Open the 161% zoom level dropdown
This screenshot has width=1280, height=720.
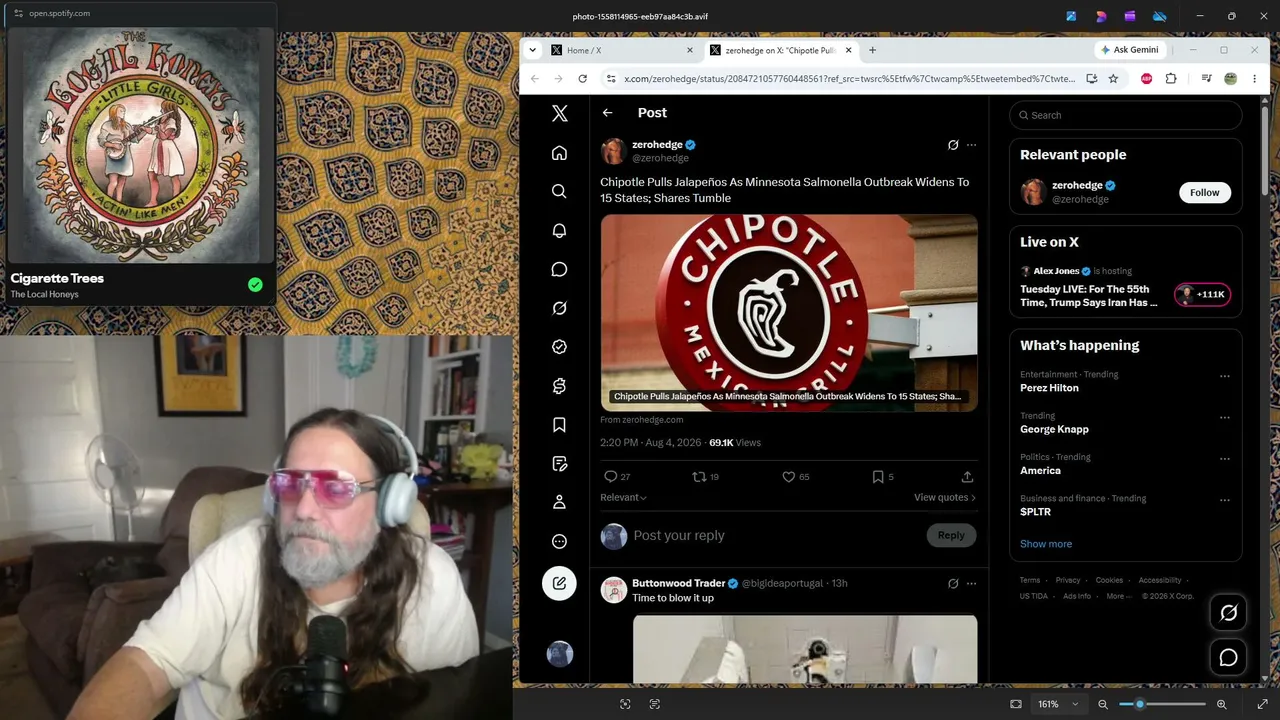coord(1058,704)
